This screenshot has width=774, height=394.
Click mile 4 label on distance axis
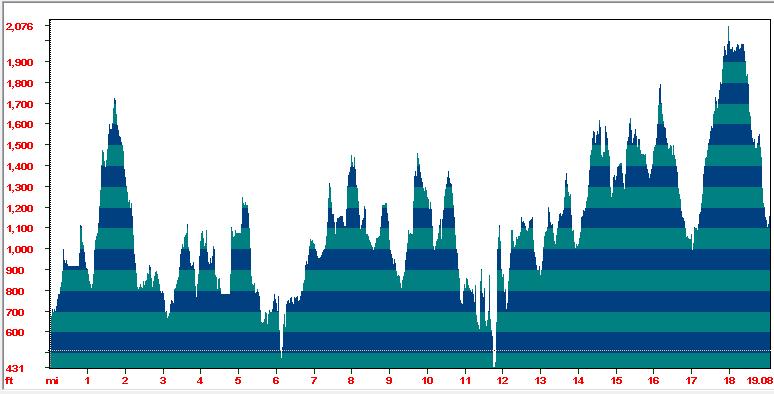pyautogui.click(x=200, y=381)
